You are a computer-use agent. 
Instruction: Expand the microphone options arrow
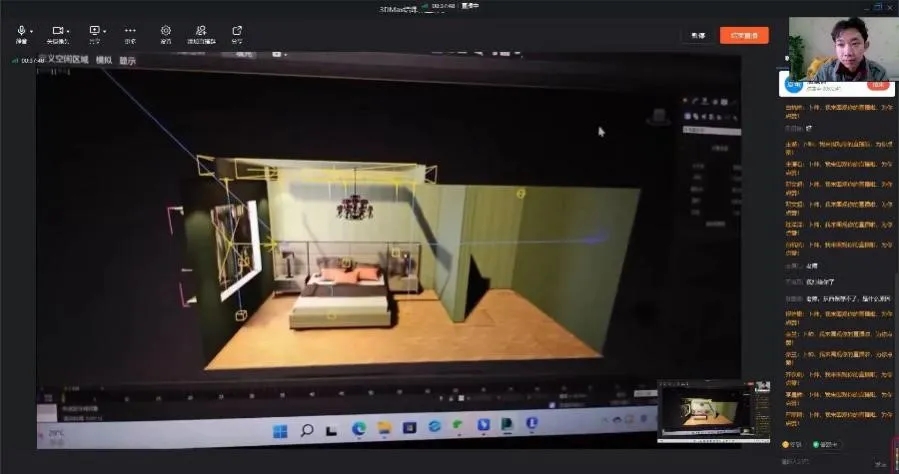(32, 31)
